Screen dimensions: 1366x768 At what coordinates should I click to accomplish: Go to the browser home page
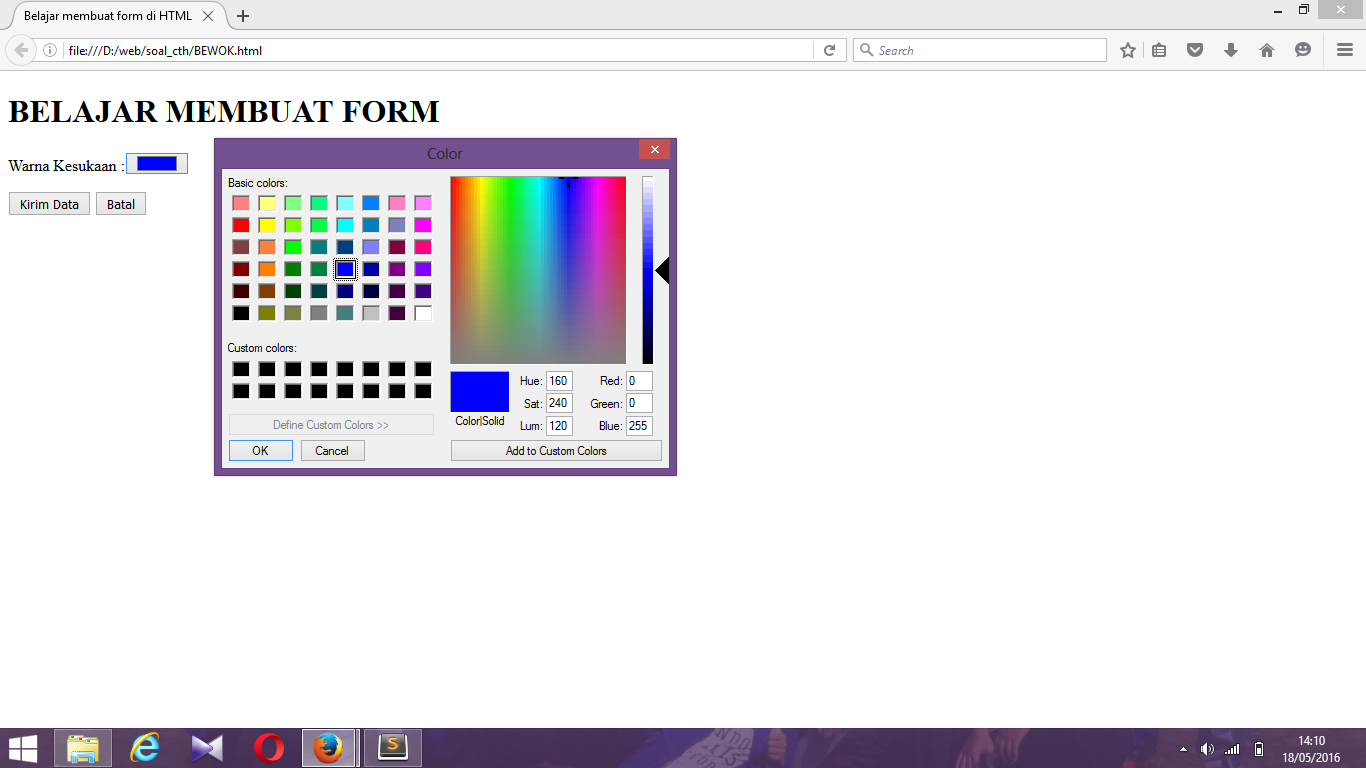tap(1267, 49)
